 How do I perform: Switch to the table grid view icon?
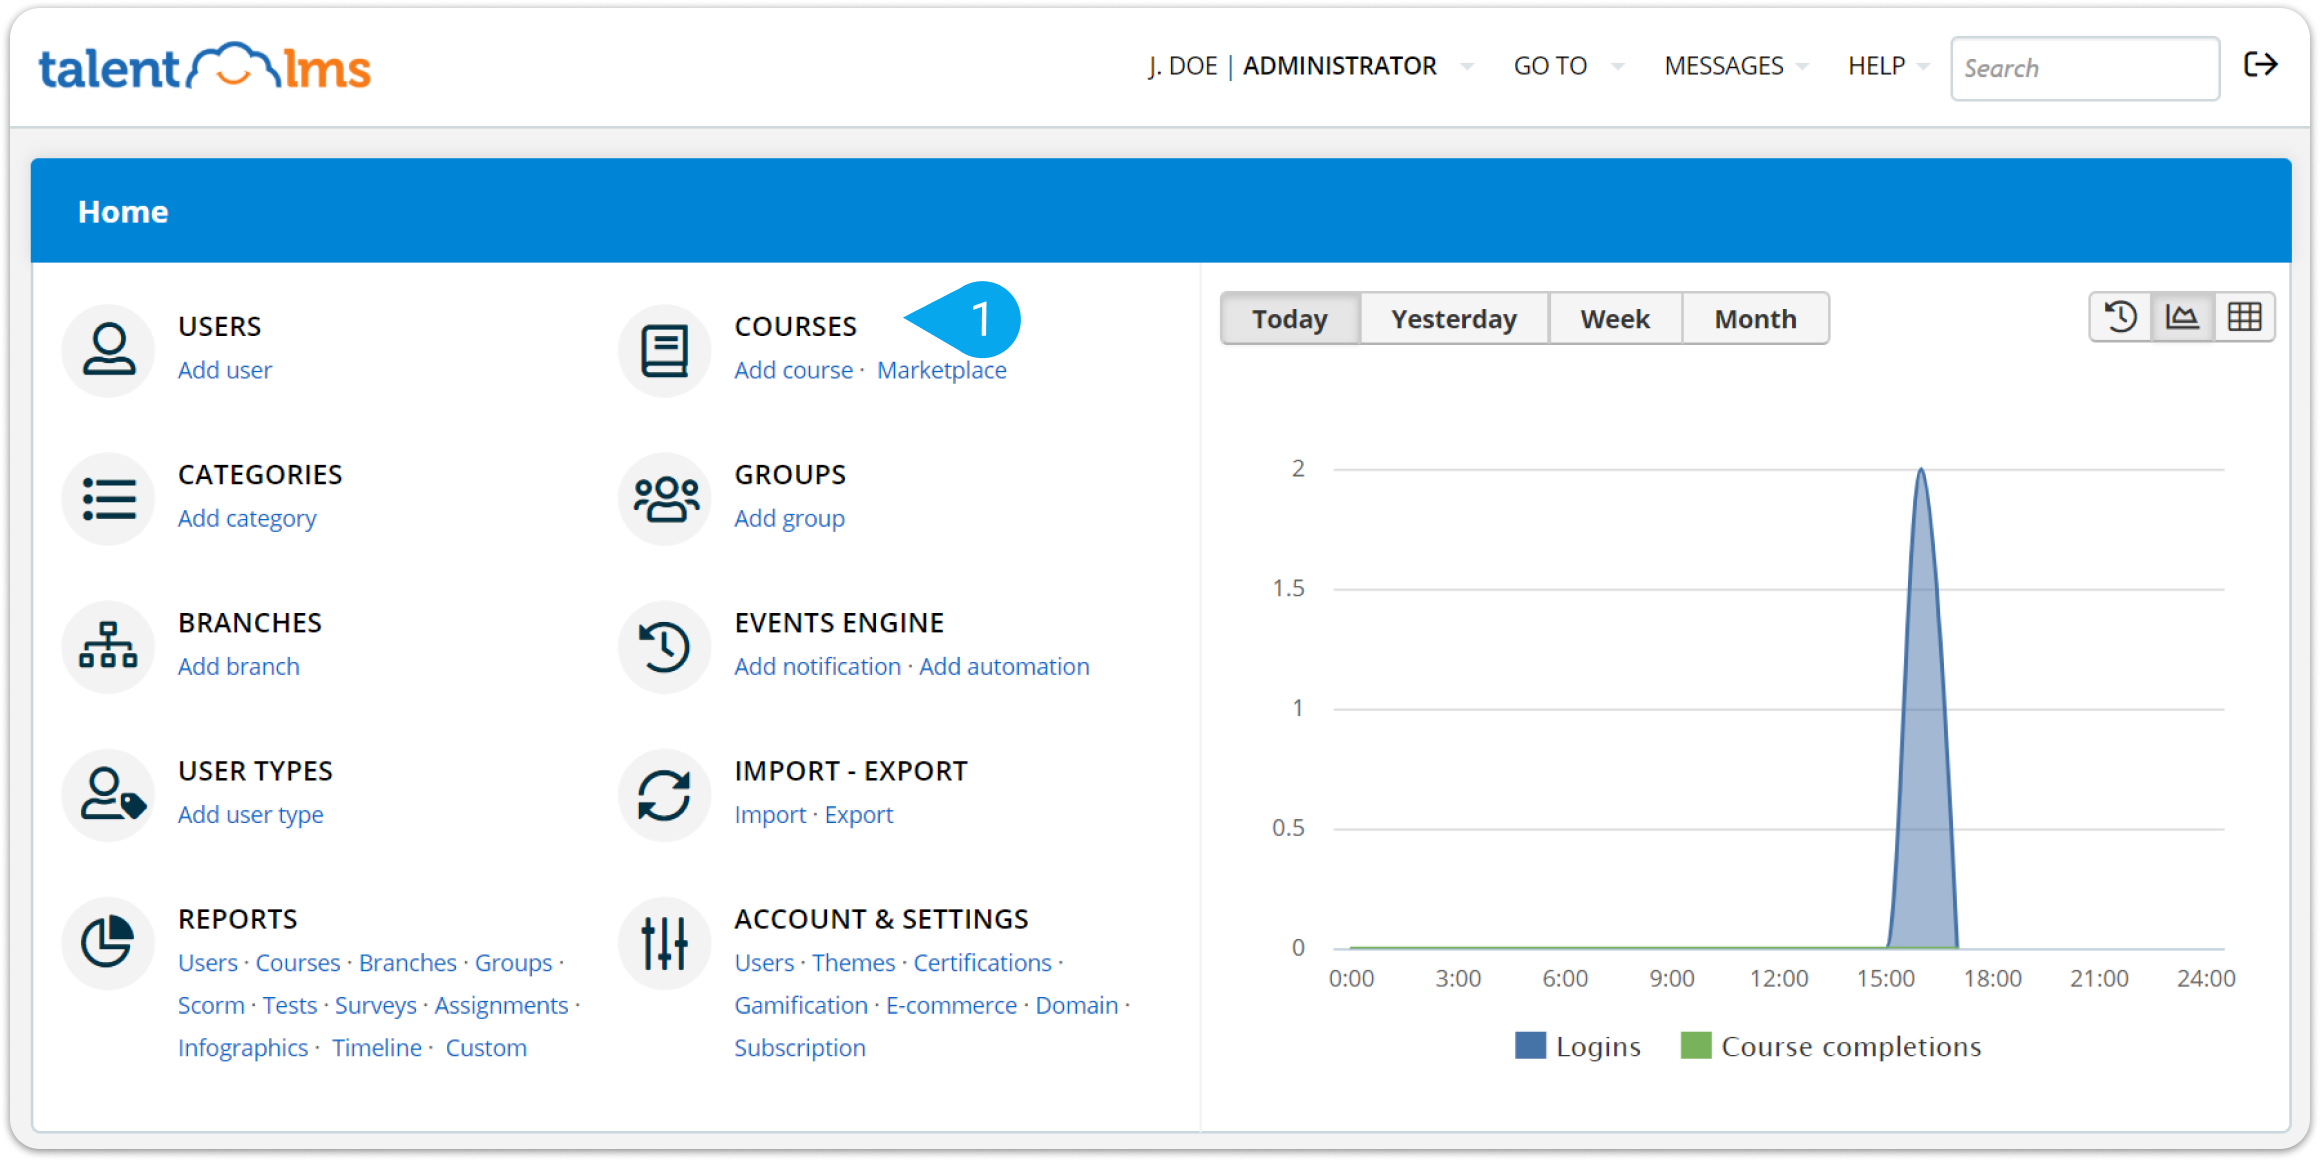2244,318
